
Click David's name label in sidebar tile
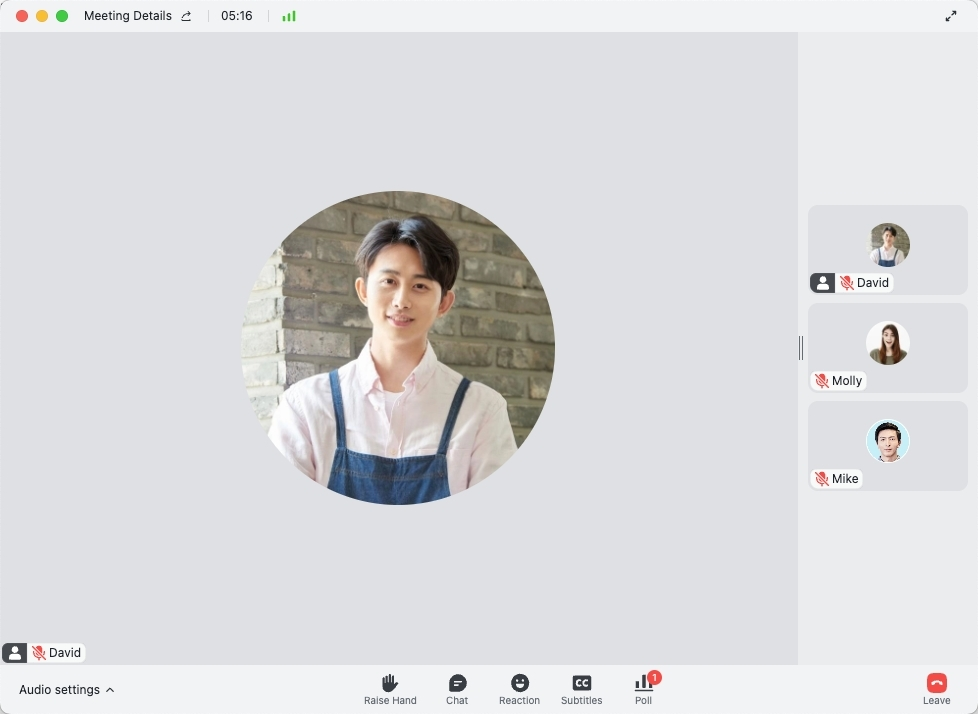point(873,283)
